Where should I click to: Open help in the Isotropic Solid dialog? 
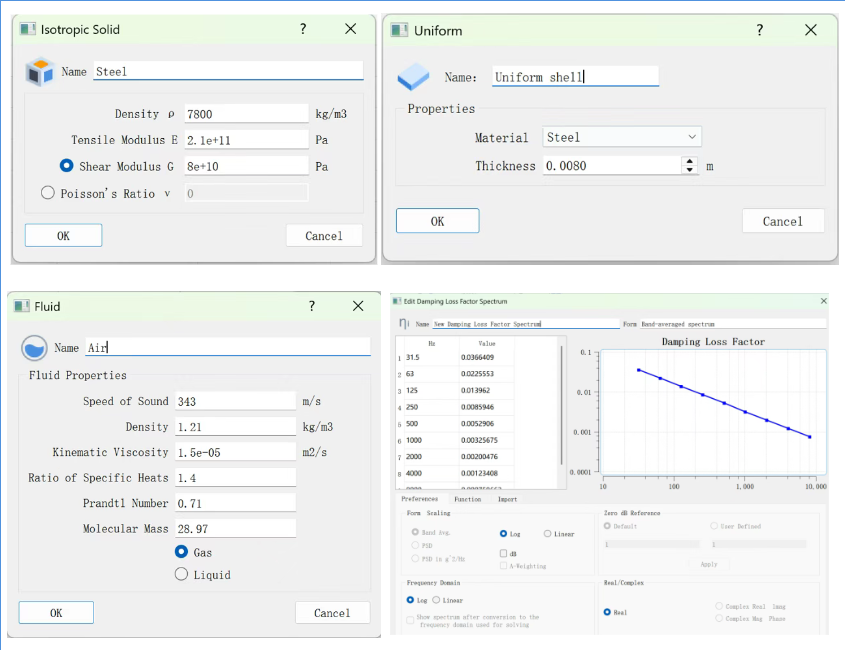pos(303,29)
